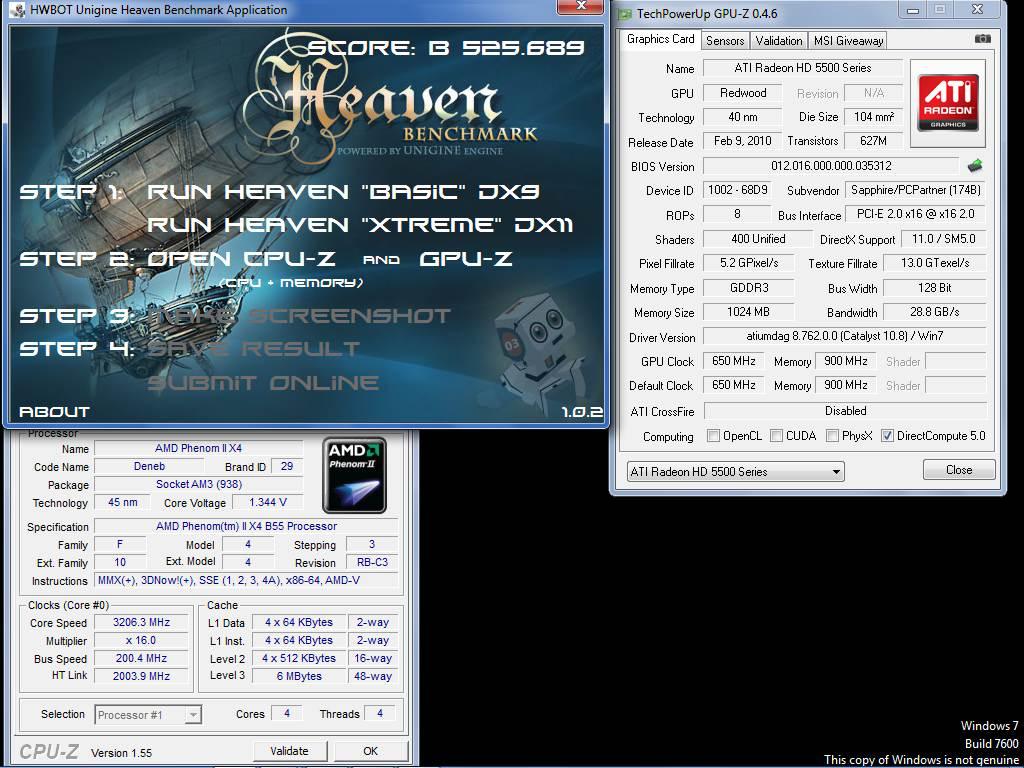Click the Texture Fillrate 13.0 GTexel/s field

point(935,263)
